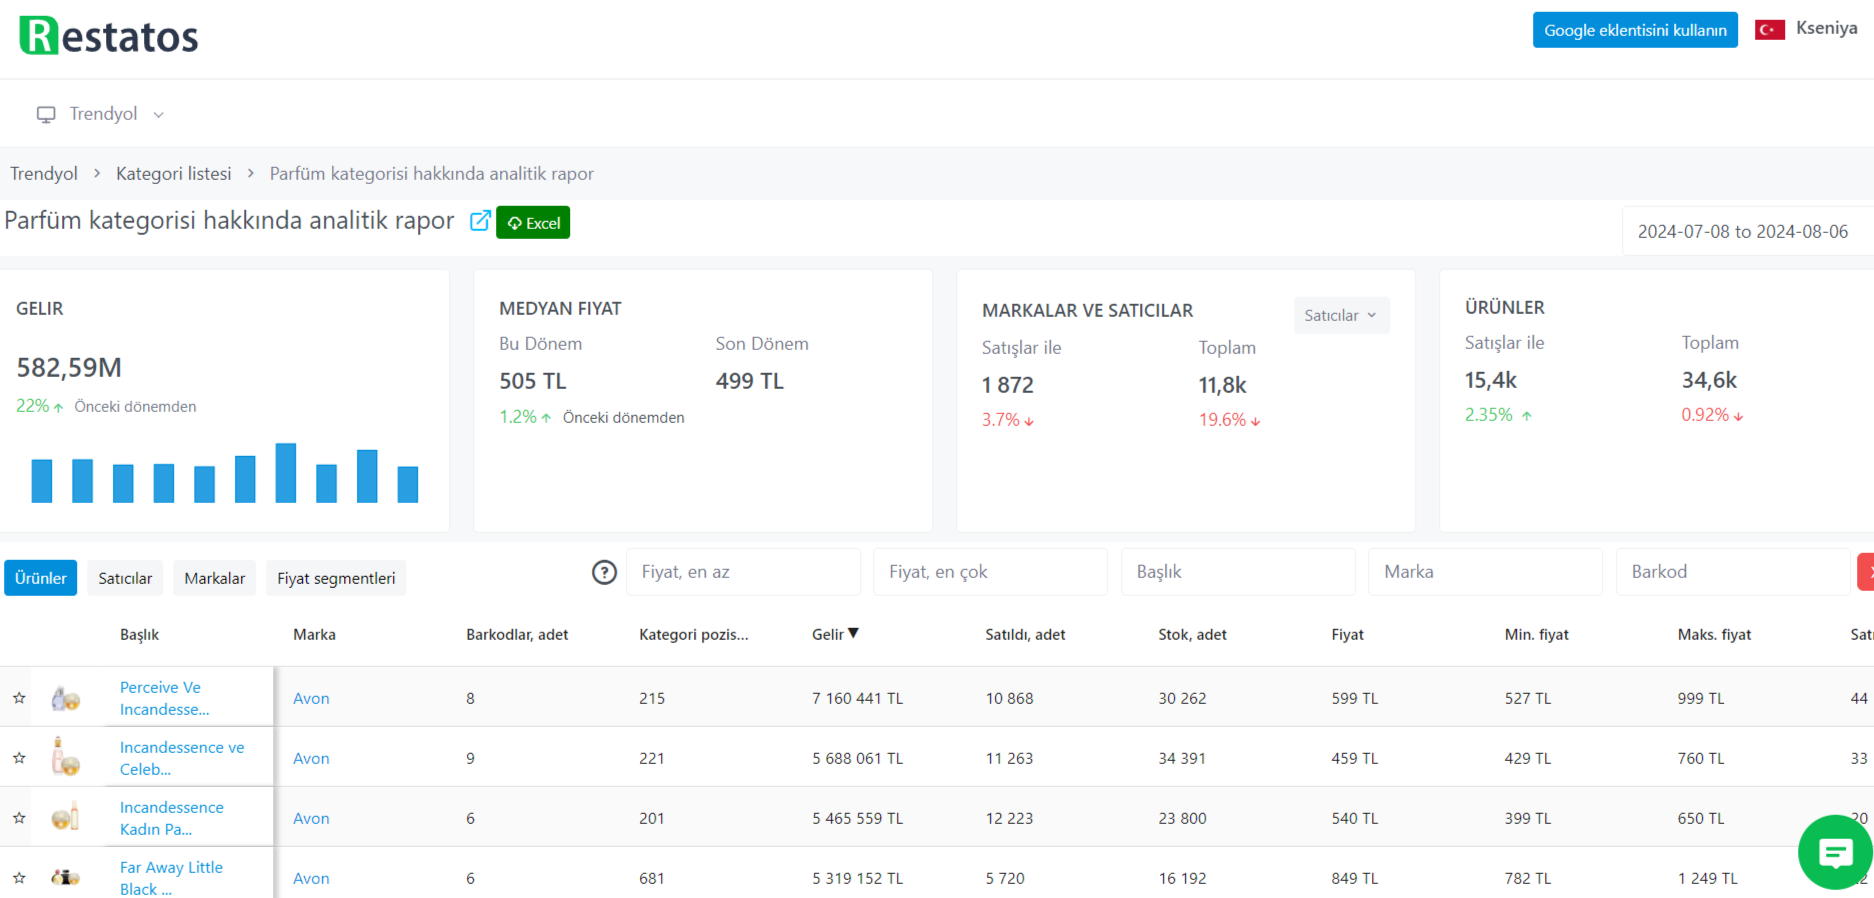Screen dimensions: 1874x898
Task: Open the Fiyat segmentleri tab
Action: 336,578
